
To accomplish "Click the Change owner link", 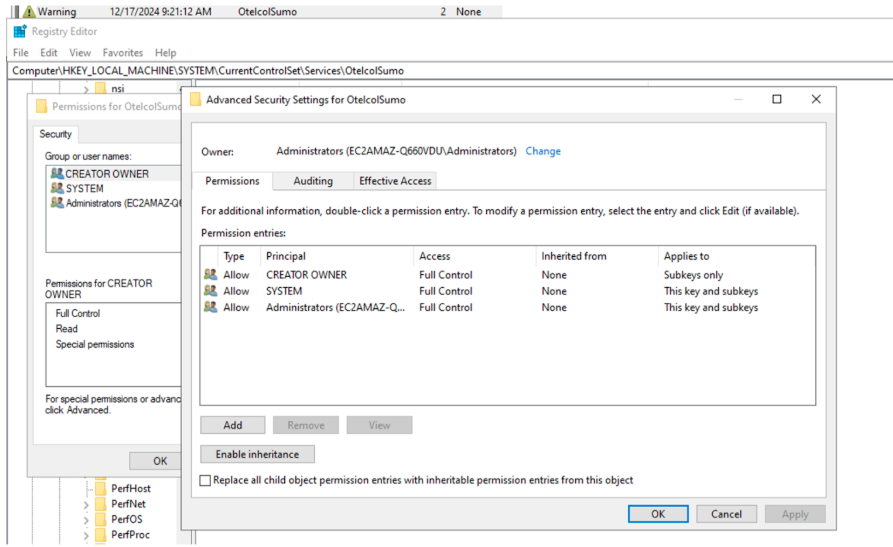I will click(x=543, y=151).
